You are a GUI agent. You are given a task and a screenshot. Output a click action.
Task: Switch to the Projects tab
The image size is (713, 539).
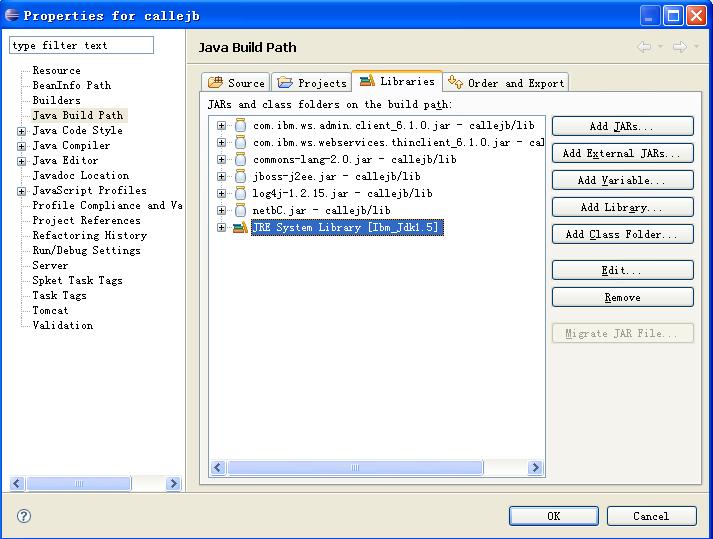pos(311,83)
